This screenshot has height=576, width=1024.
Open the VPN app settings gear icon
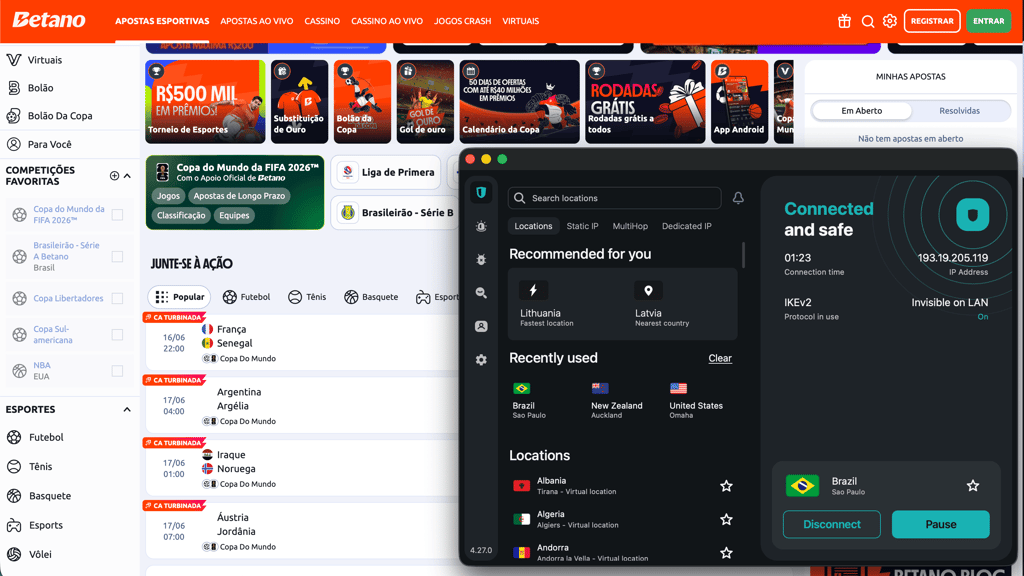[481, 360]
